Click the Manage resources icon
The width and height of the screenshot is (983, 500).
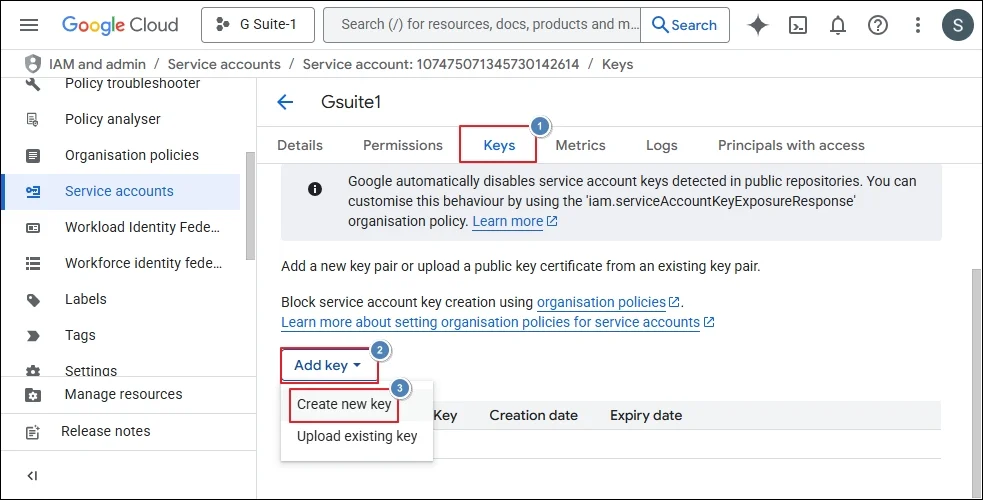33,395
